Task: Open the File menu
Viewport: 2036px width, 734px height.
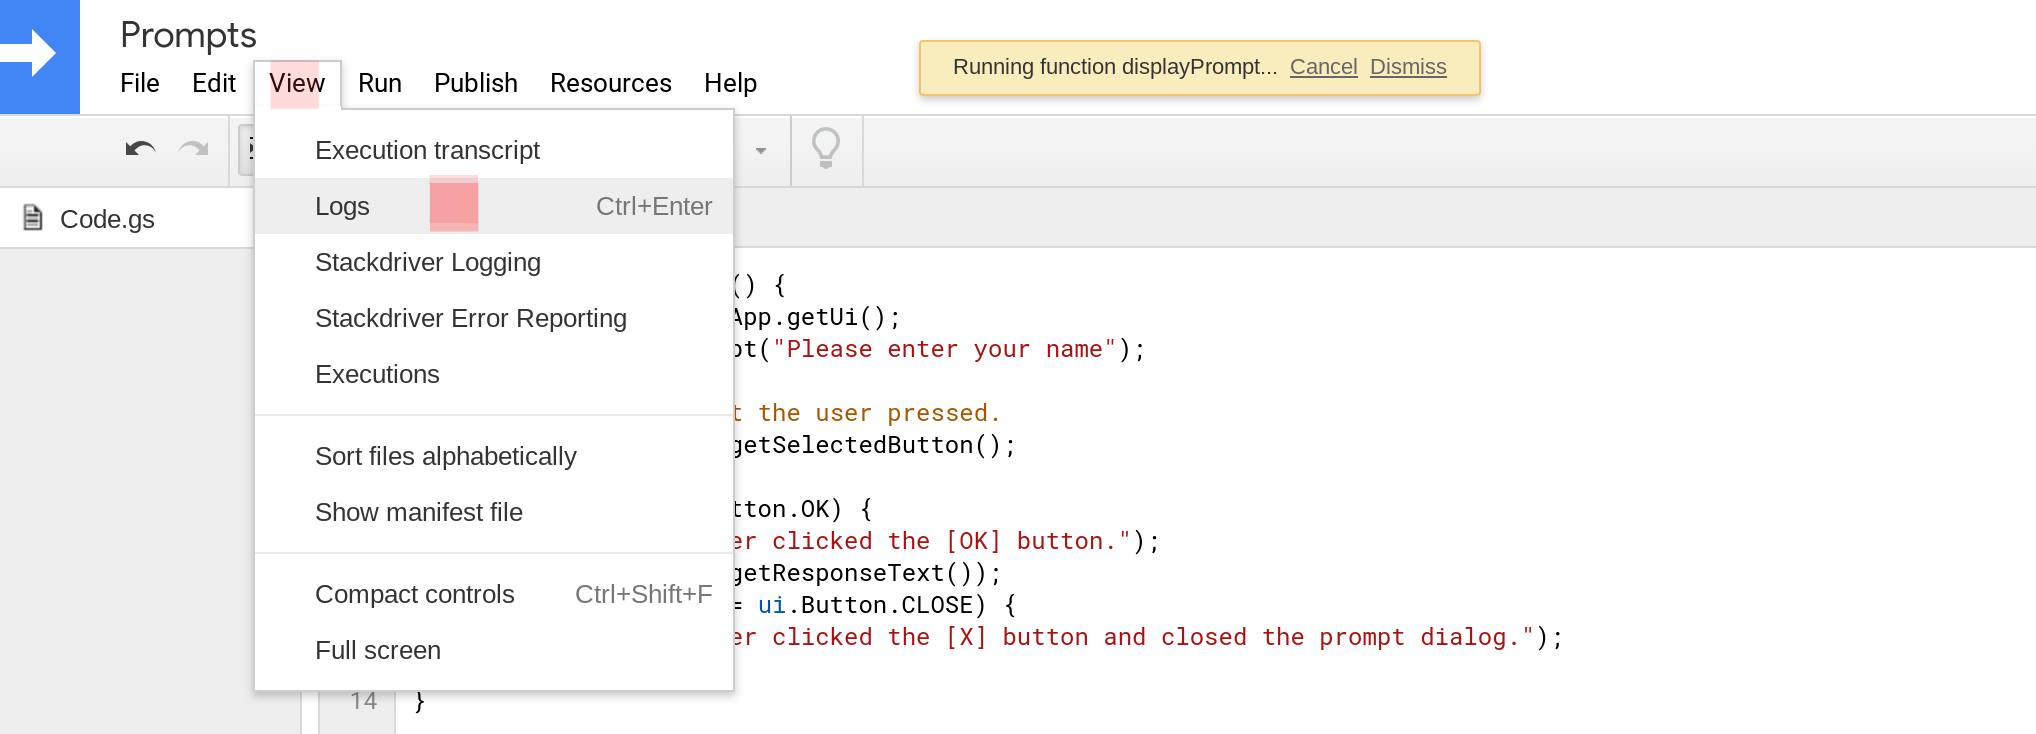Action: (x=140, y=83)
